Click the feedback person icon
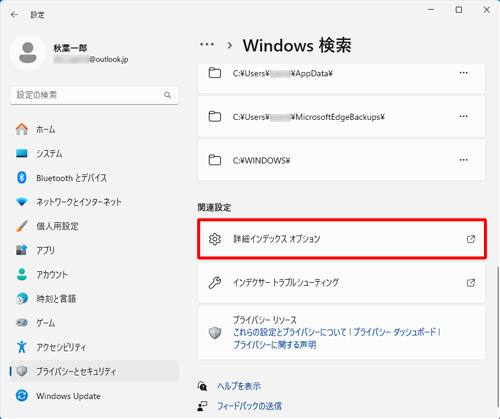 (x=202, y=406)
